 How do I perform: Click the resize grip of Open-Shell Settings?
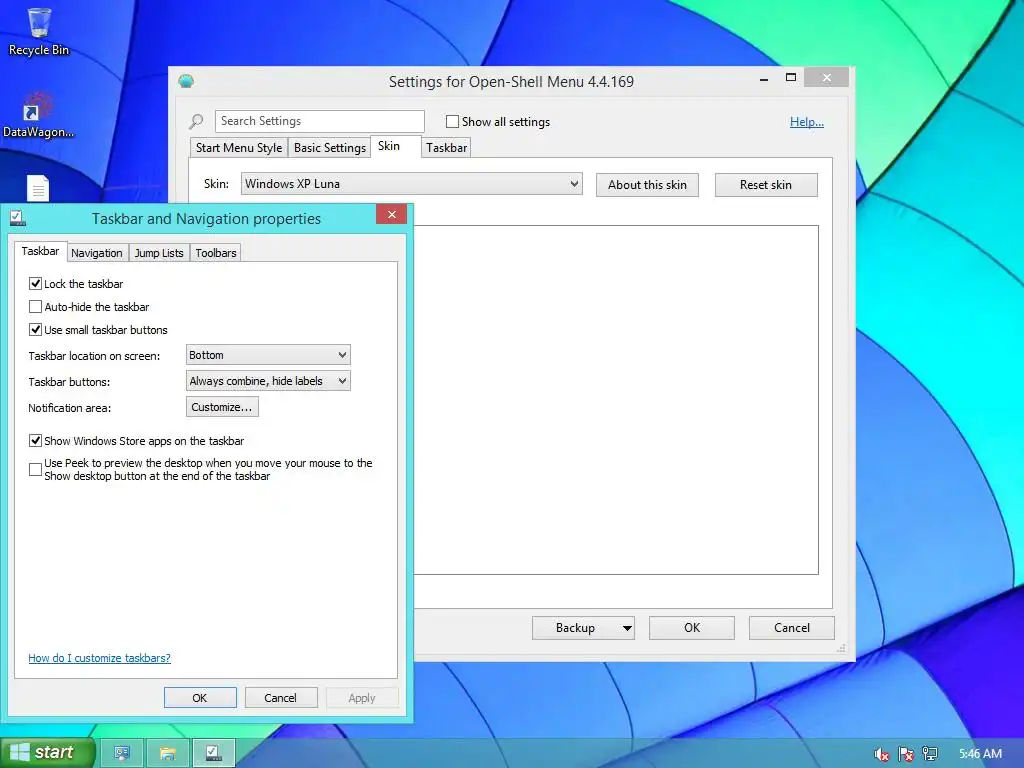841,648
